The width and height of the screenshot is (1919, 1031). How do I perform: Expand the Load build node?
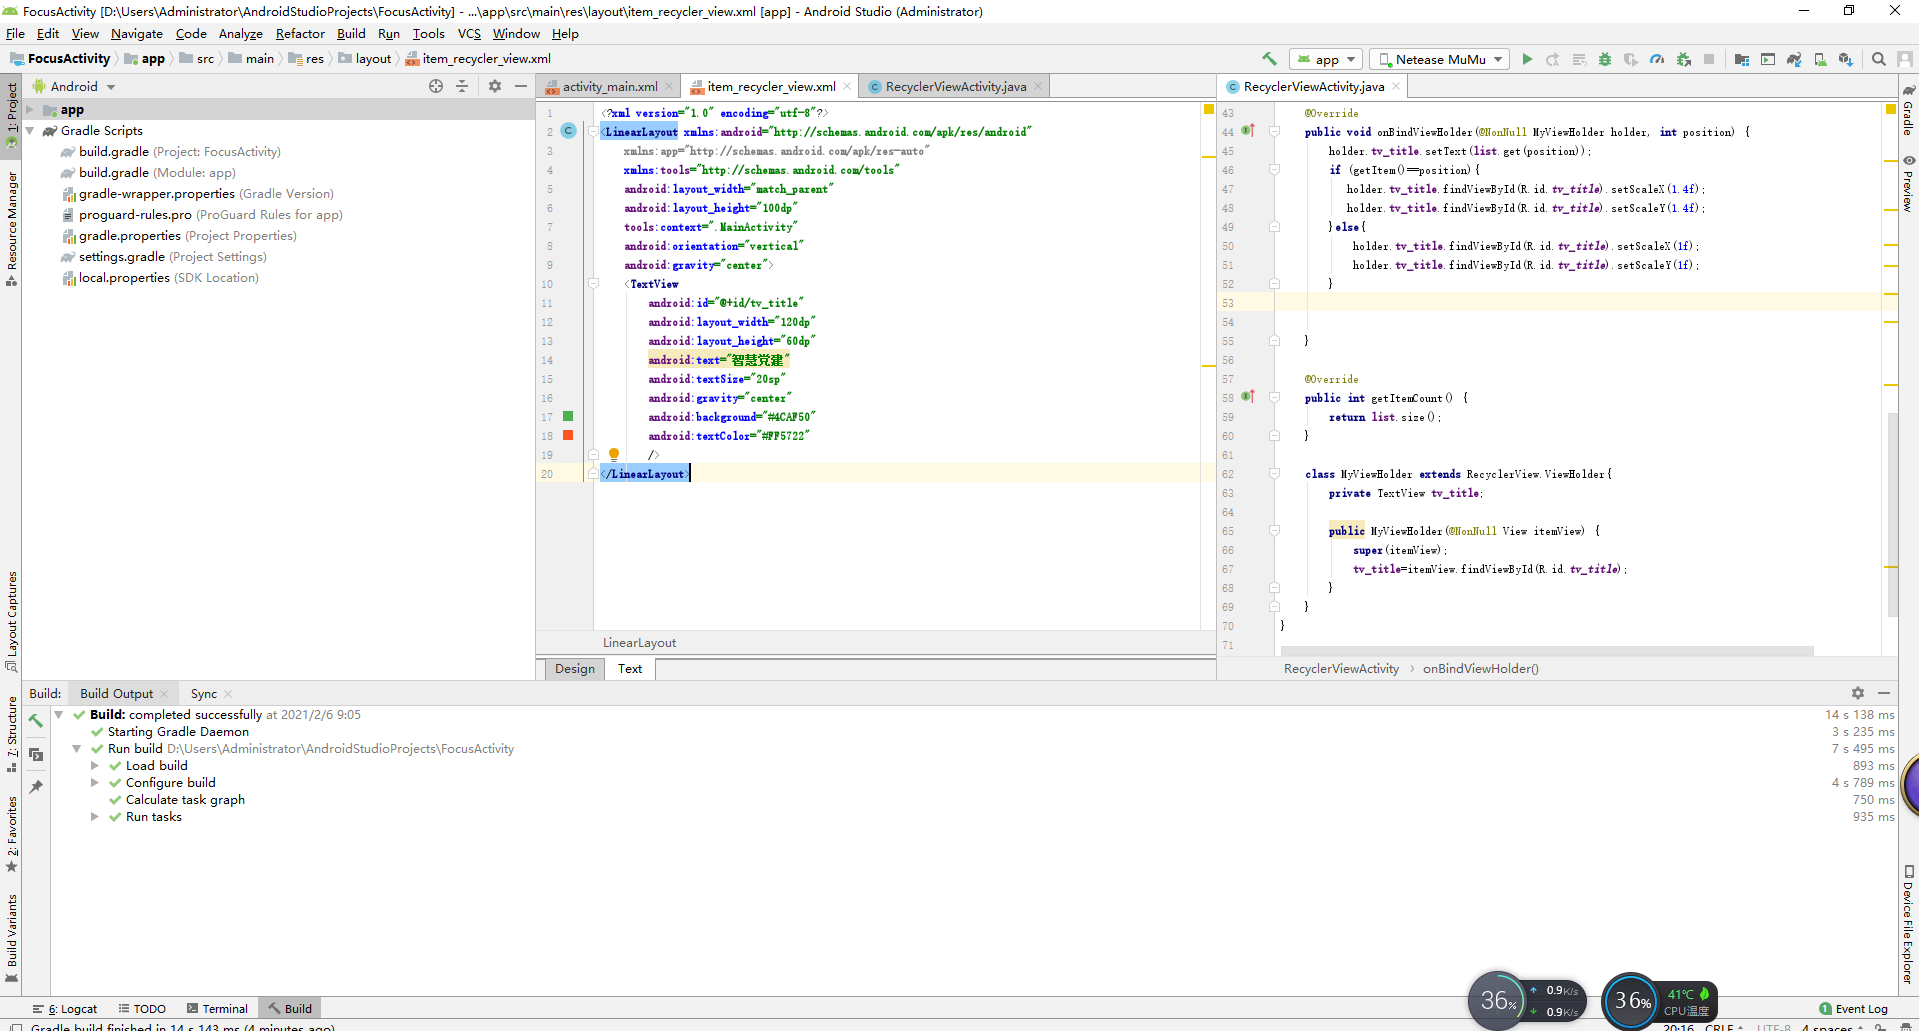(95, 765)
